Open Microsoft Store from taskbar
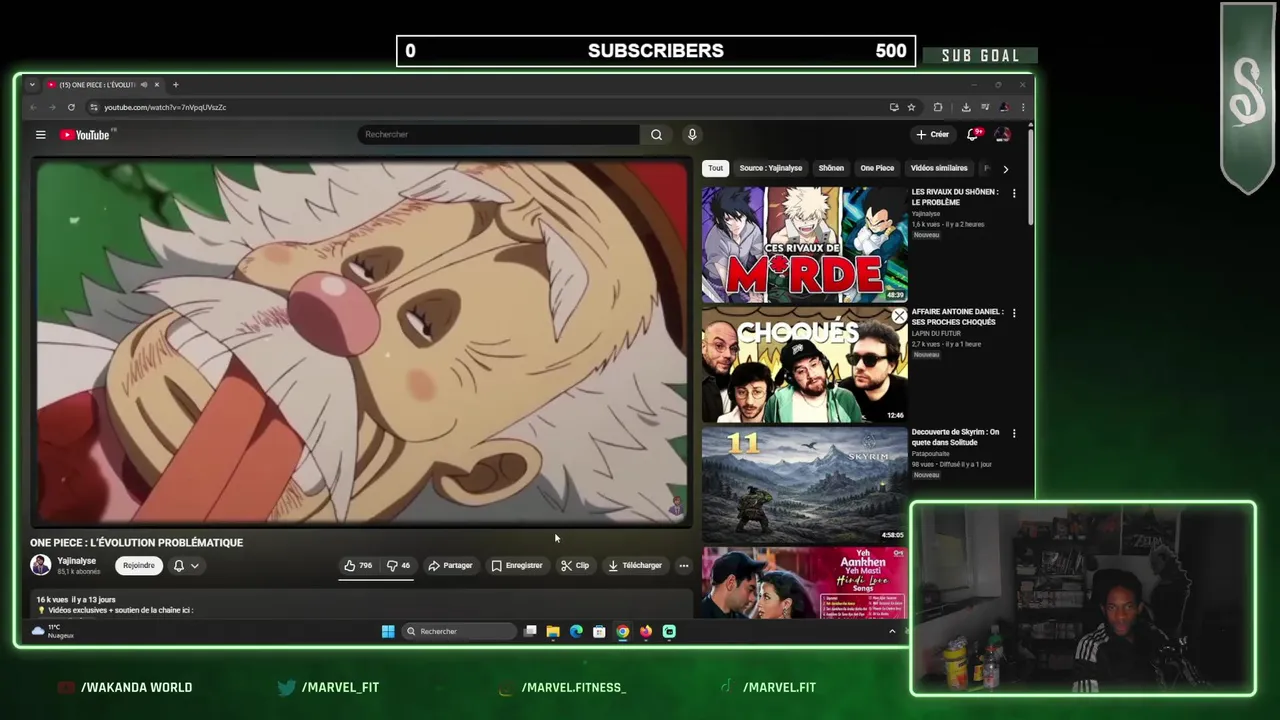1280x720 pixels. point(599,631)
